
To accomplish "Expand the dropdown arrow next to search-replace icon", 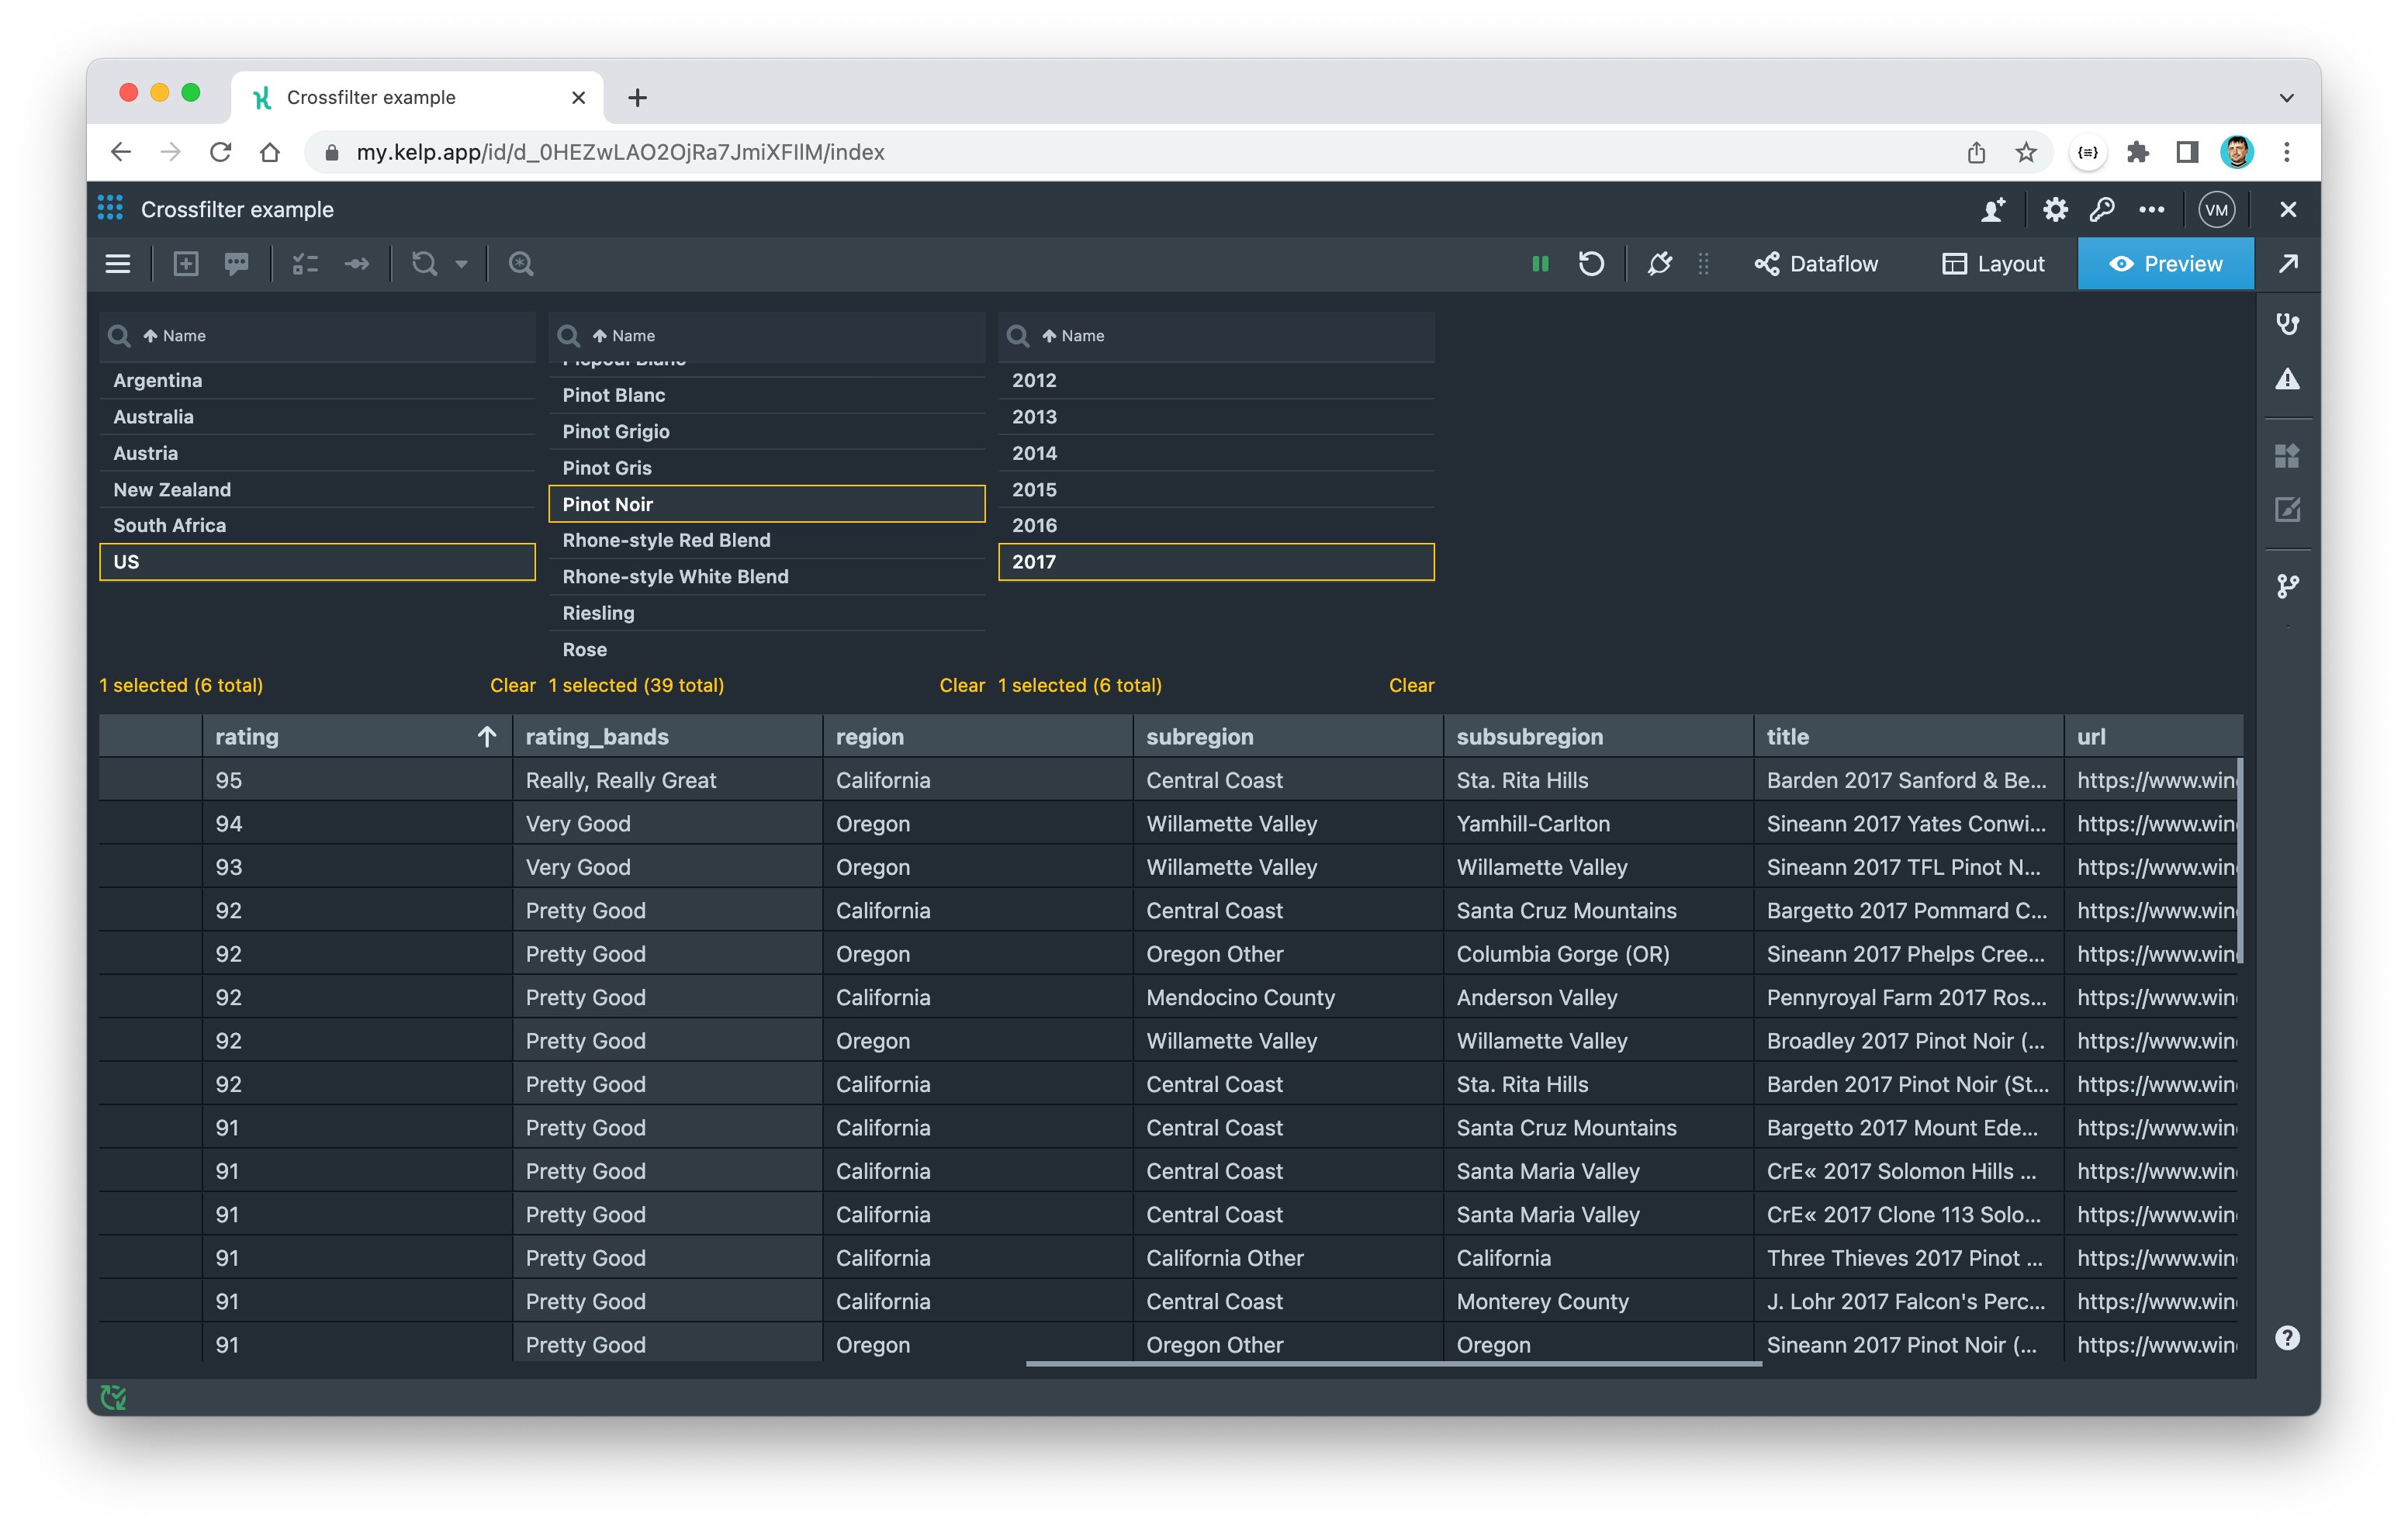I will (462, 264).
